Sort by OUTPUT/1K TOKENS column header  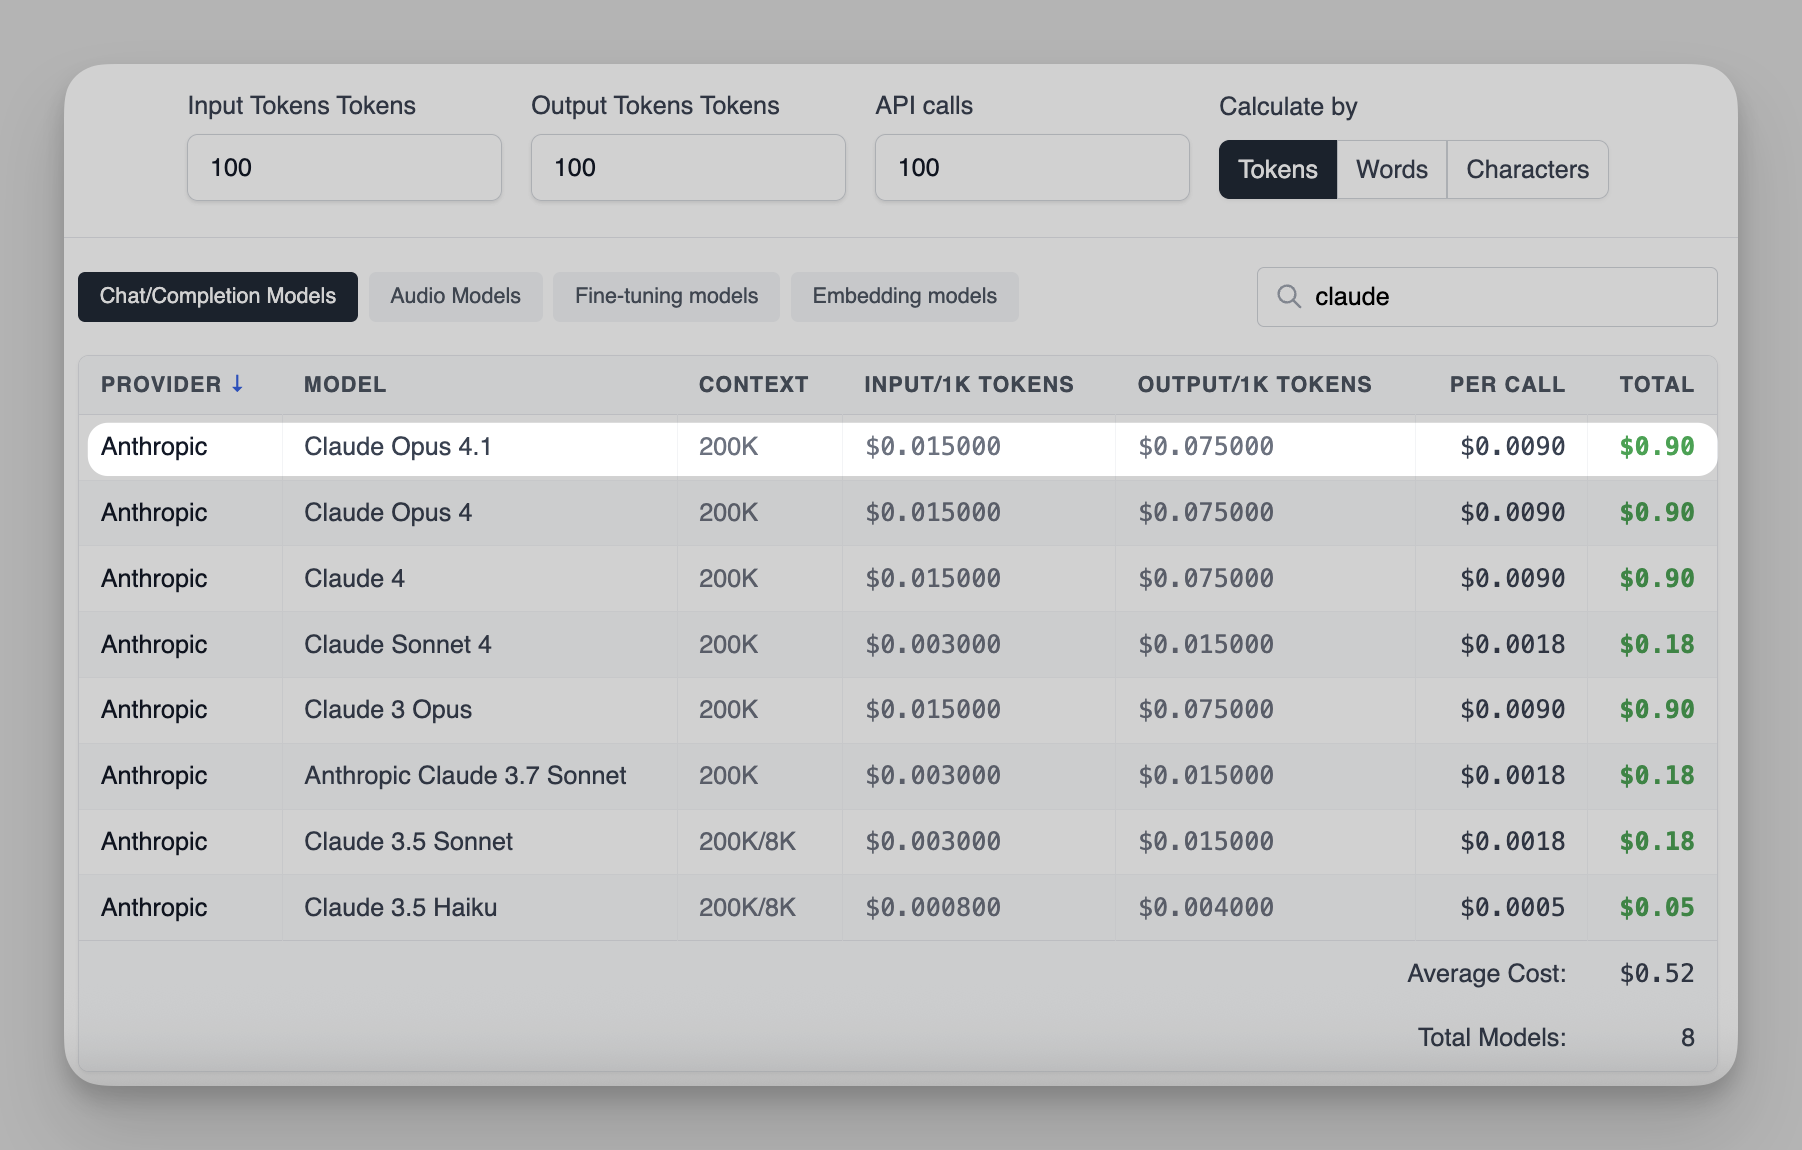[x=1254, y=385]
